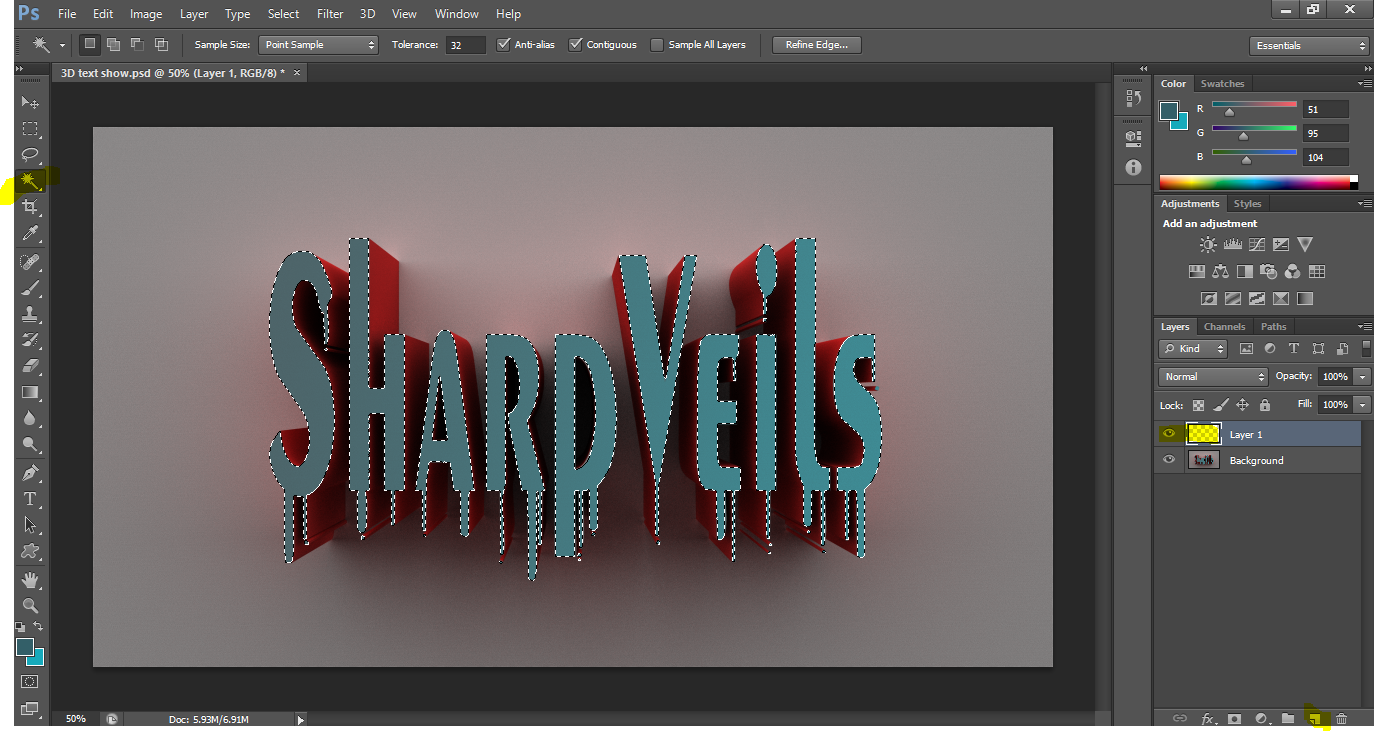1374x731 pixels.
Task: Select the Eyedropper tool
Action: (x=30, y=233)
